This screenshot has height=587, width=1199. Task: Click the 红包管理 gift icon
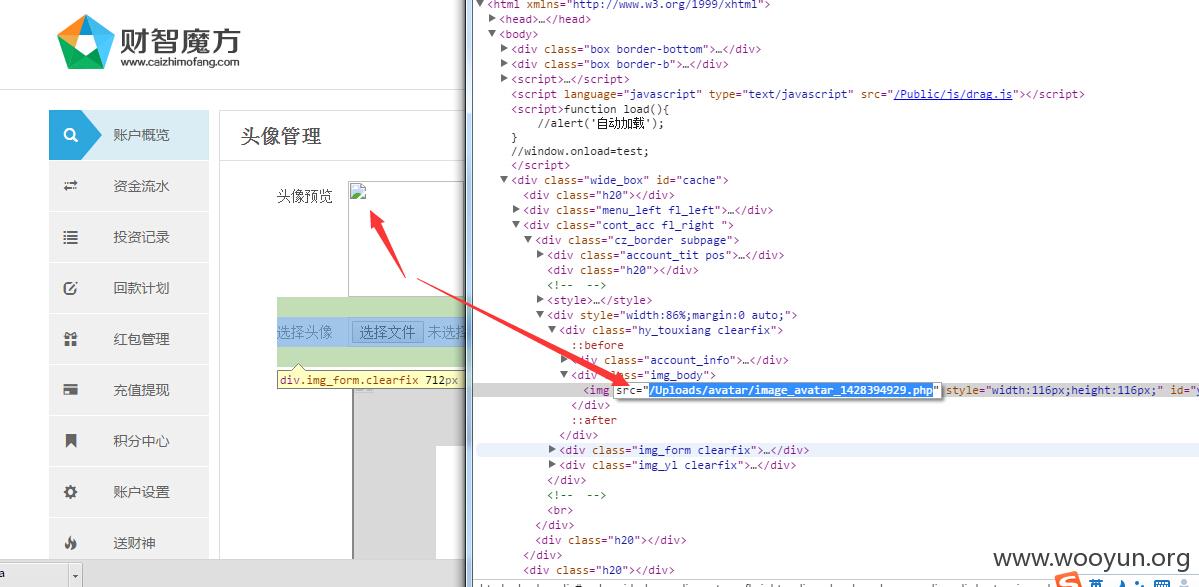(x=70, y=339)
